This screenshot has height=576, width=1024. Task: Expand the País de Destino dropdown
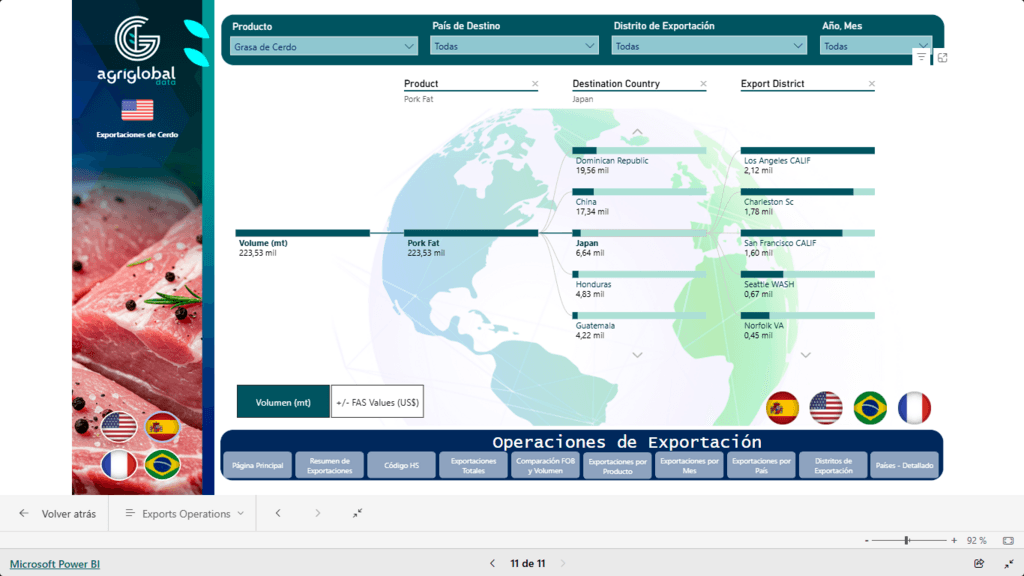click(x=514, y=46)
